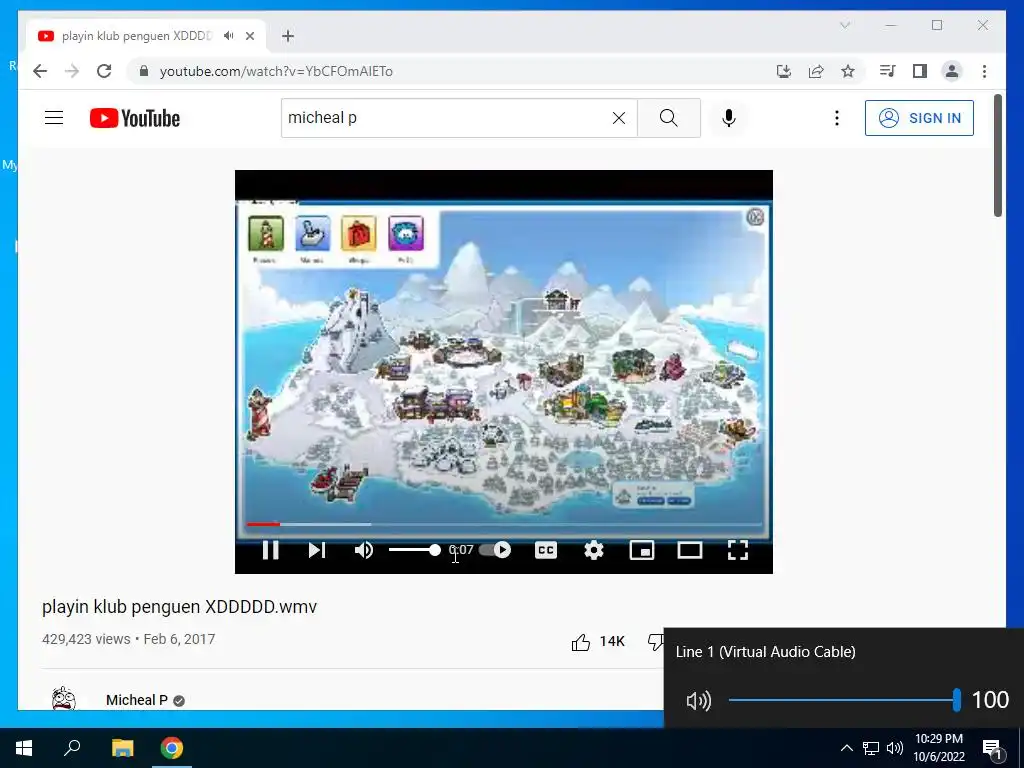Mute Line 1 audio in the volume flyout

698,701
